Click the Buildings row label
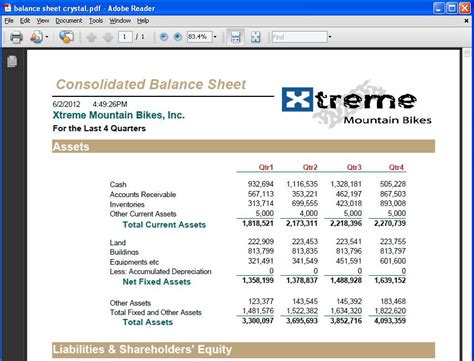 [124, 252]
